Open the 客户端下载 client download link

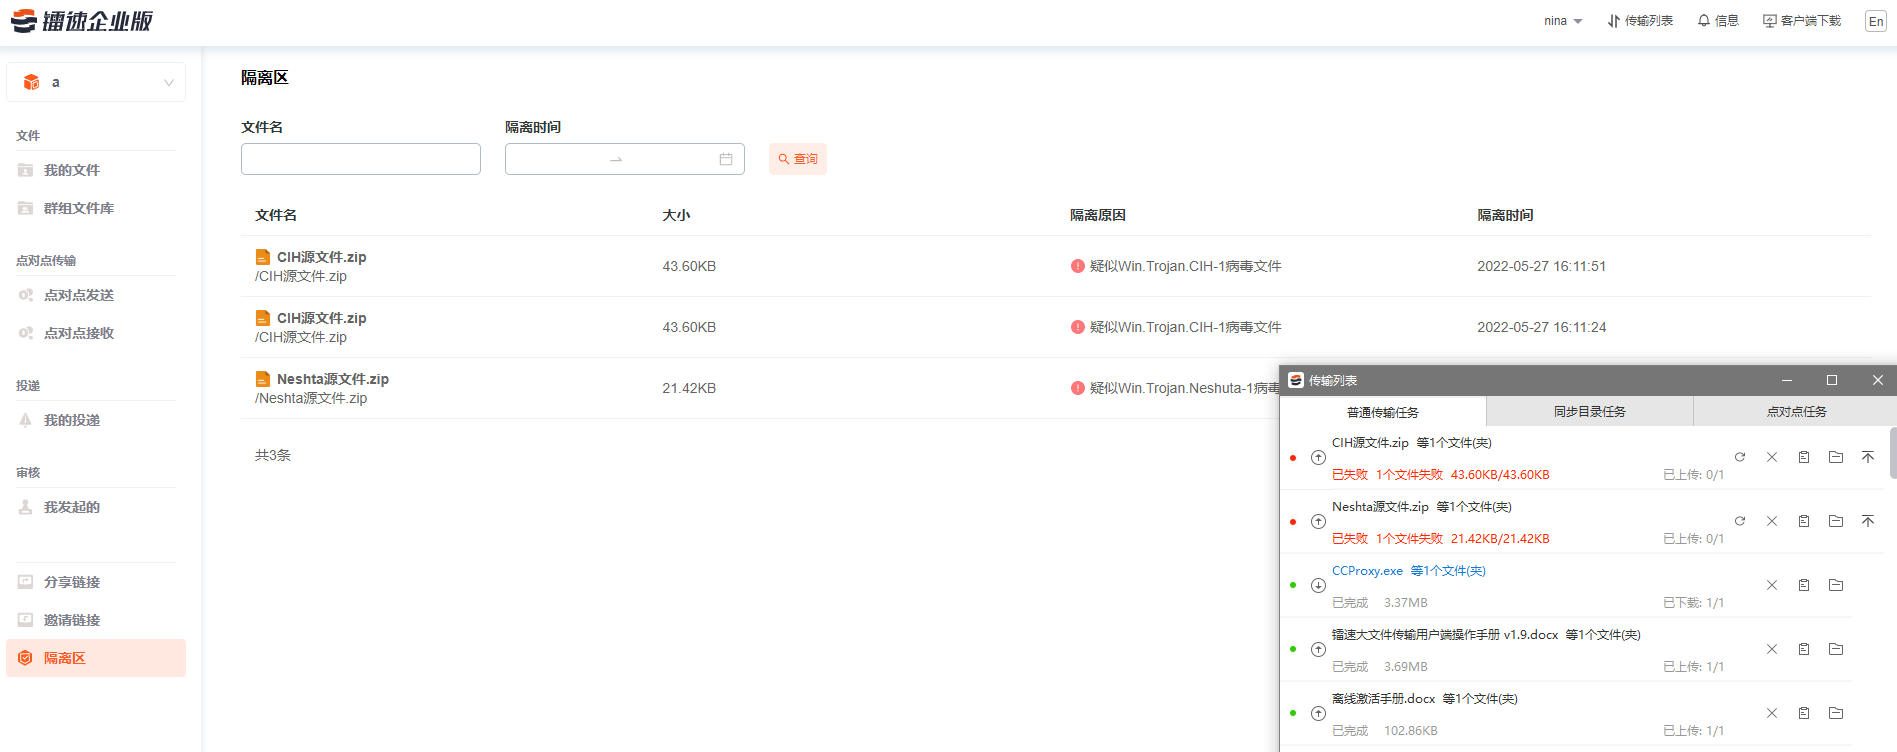1802,21
